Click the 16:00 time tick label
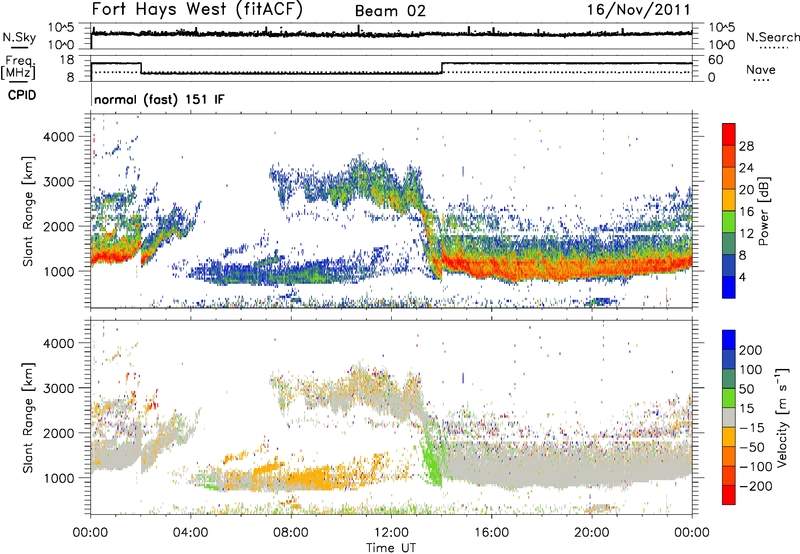This screenshot has width=800, height=554. point(491,533)
